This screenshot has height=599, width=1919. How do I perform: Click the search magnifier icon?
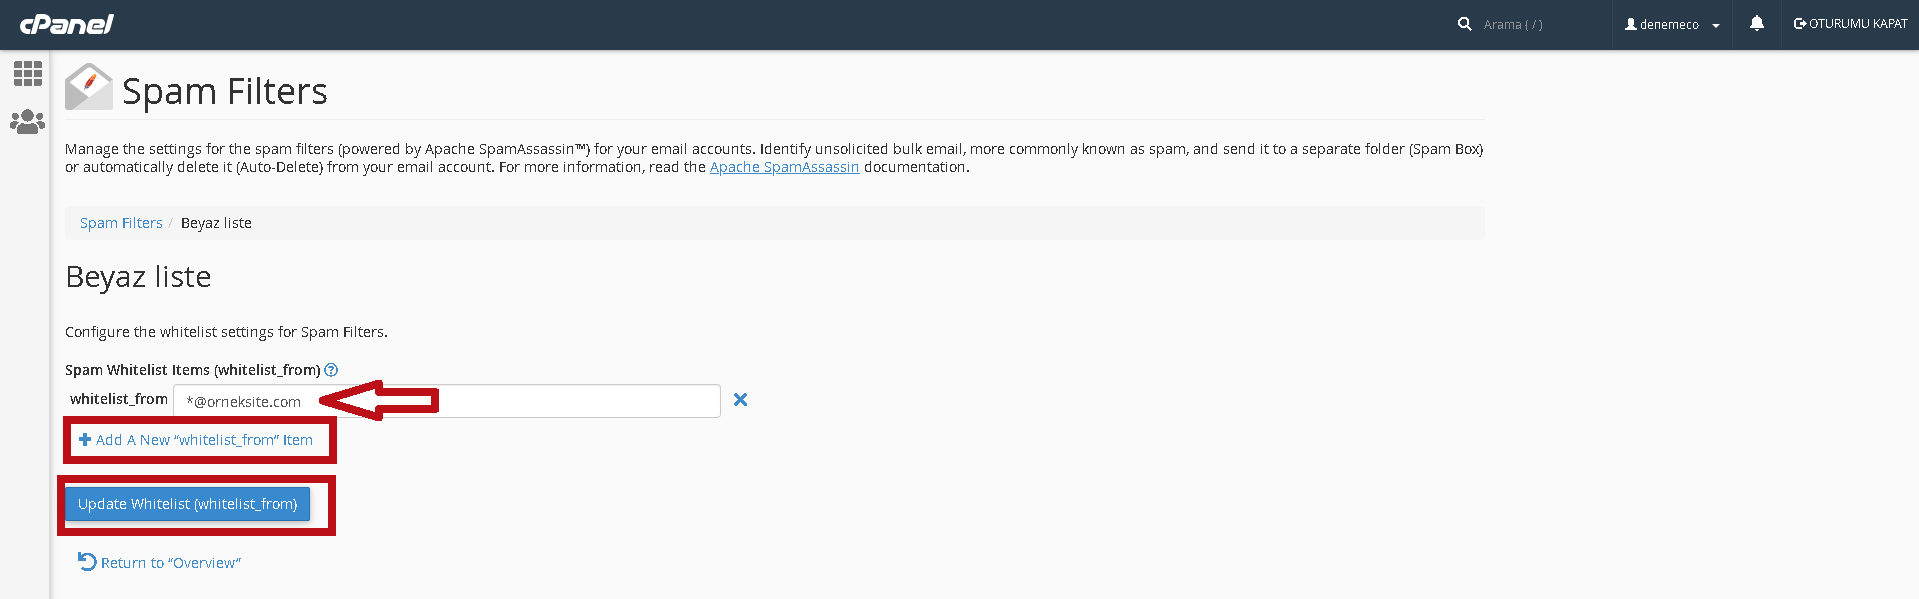click(x=1465, y=24)
